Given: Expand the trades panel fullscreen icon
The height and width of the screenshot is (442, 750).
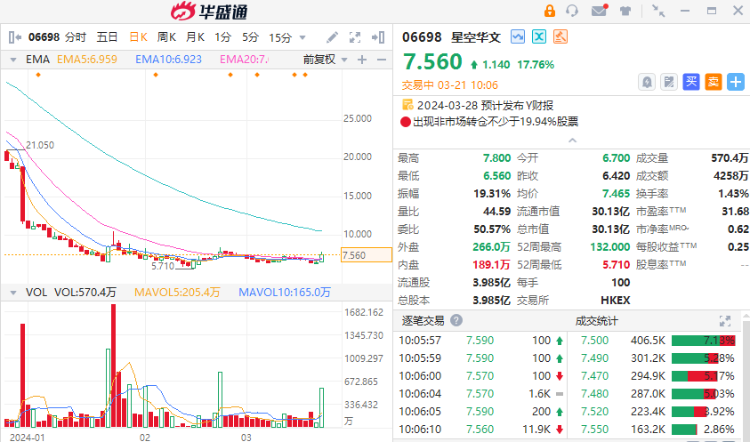Looking at the screenshot, I should (725, 321).
